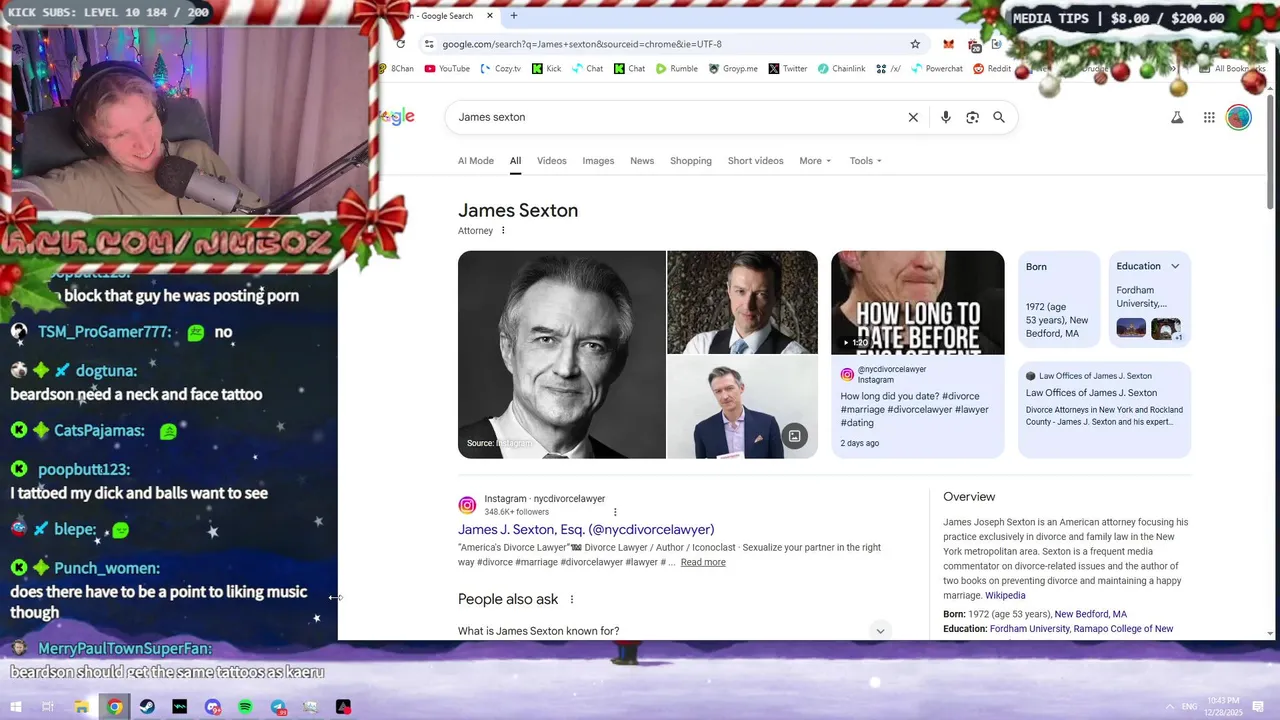Image resolution: width=1280 pixels, height=720 pixels.
Task: Open Law Offices of James J. Sexton card
Action: 1104,409
